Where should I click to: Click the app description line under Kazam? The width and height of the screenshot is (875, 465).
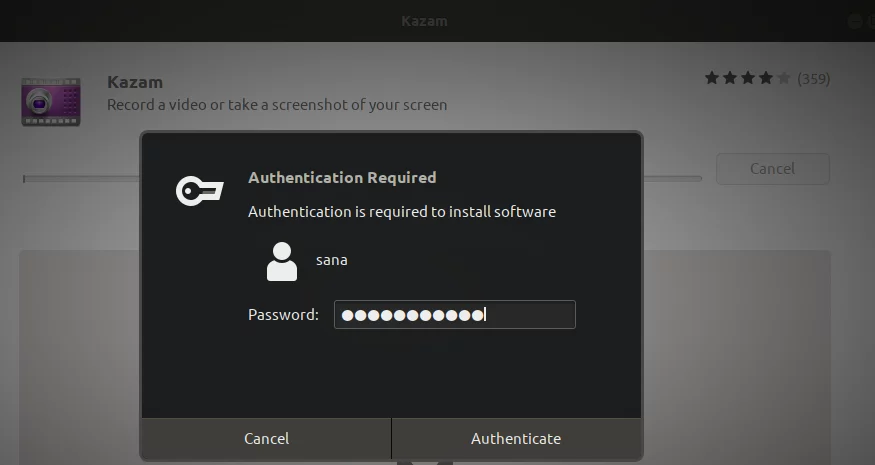tap(277, 105)
